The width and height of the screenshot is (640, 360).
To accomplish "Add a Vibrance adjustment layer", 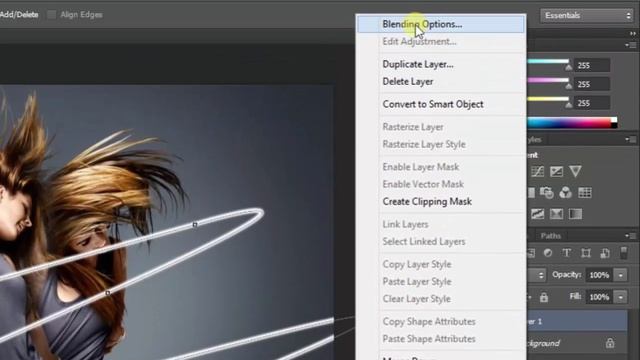I will [575, 171].
